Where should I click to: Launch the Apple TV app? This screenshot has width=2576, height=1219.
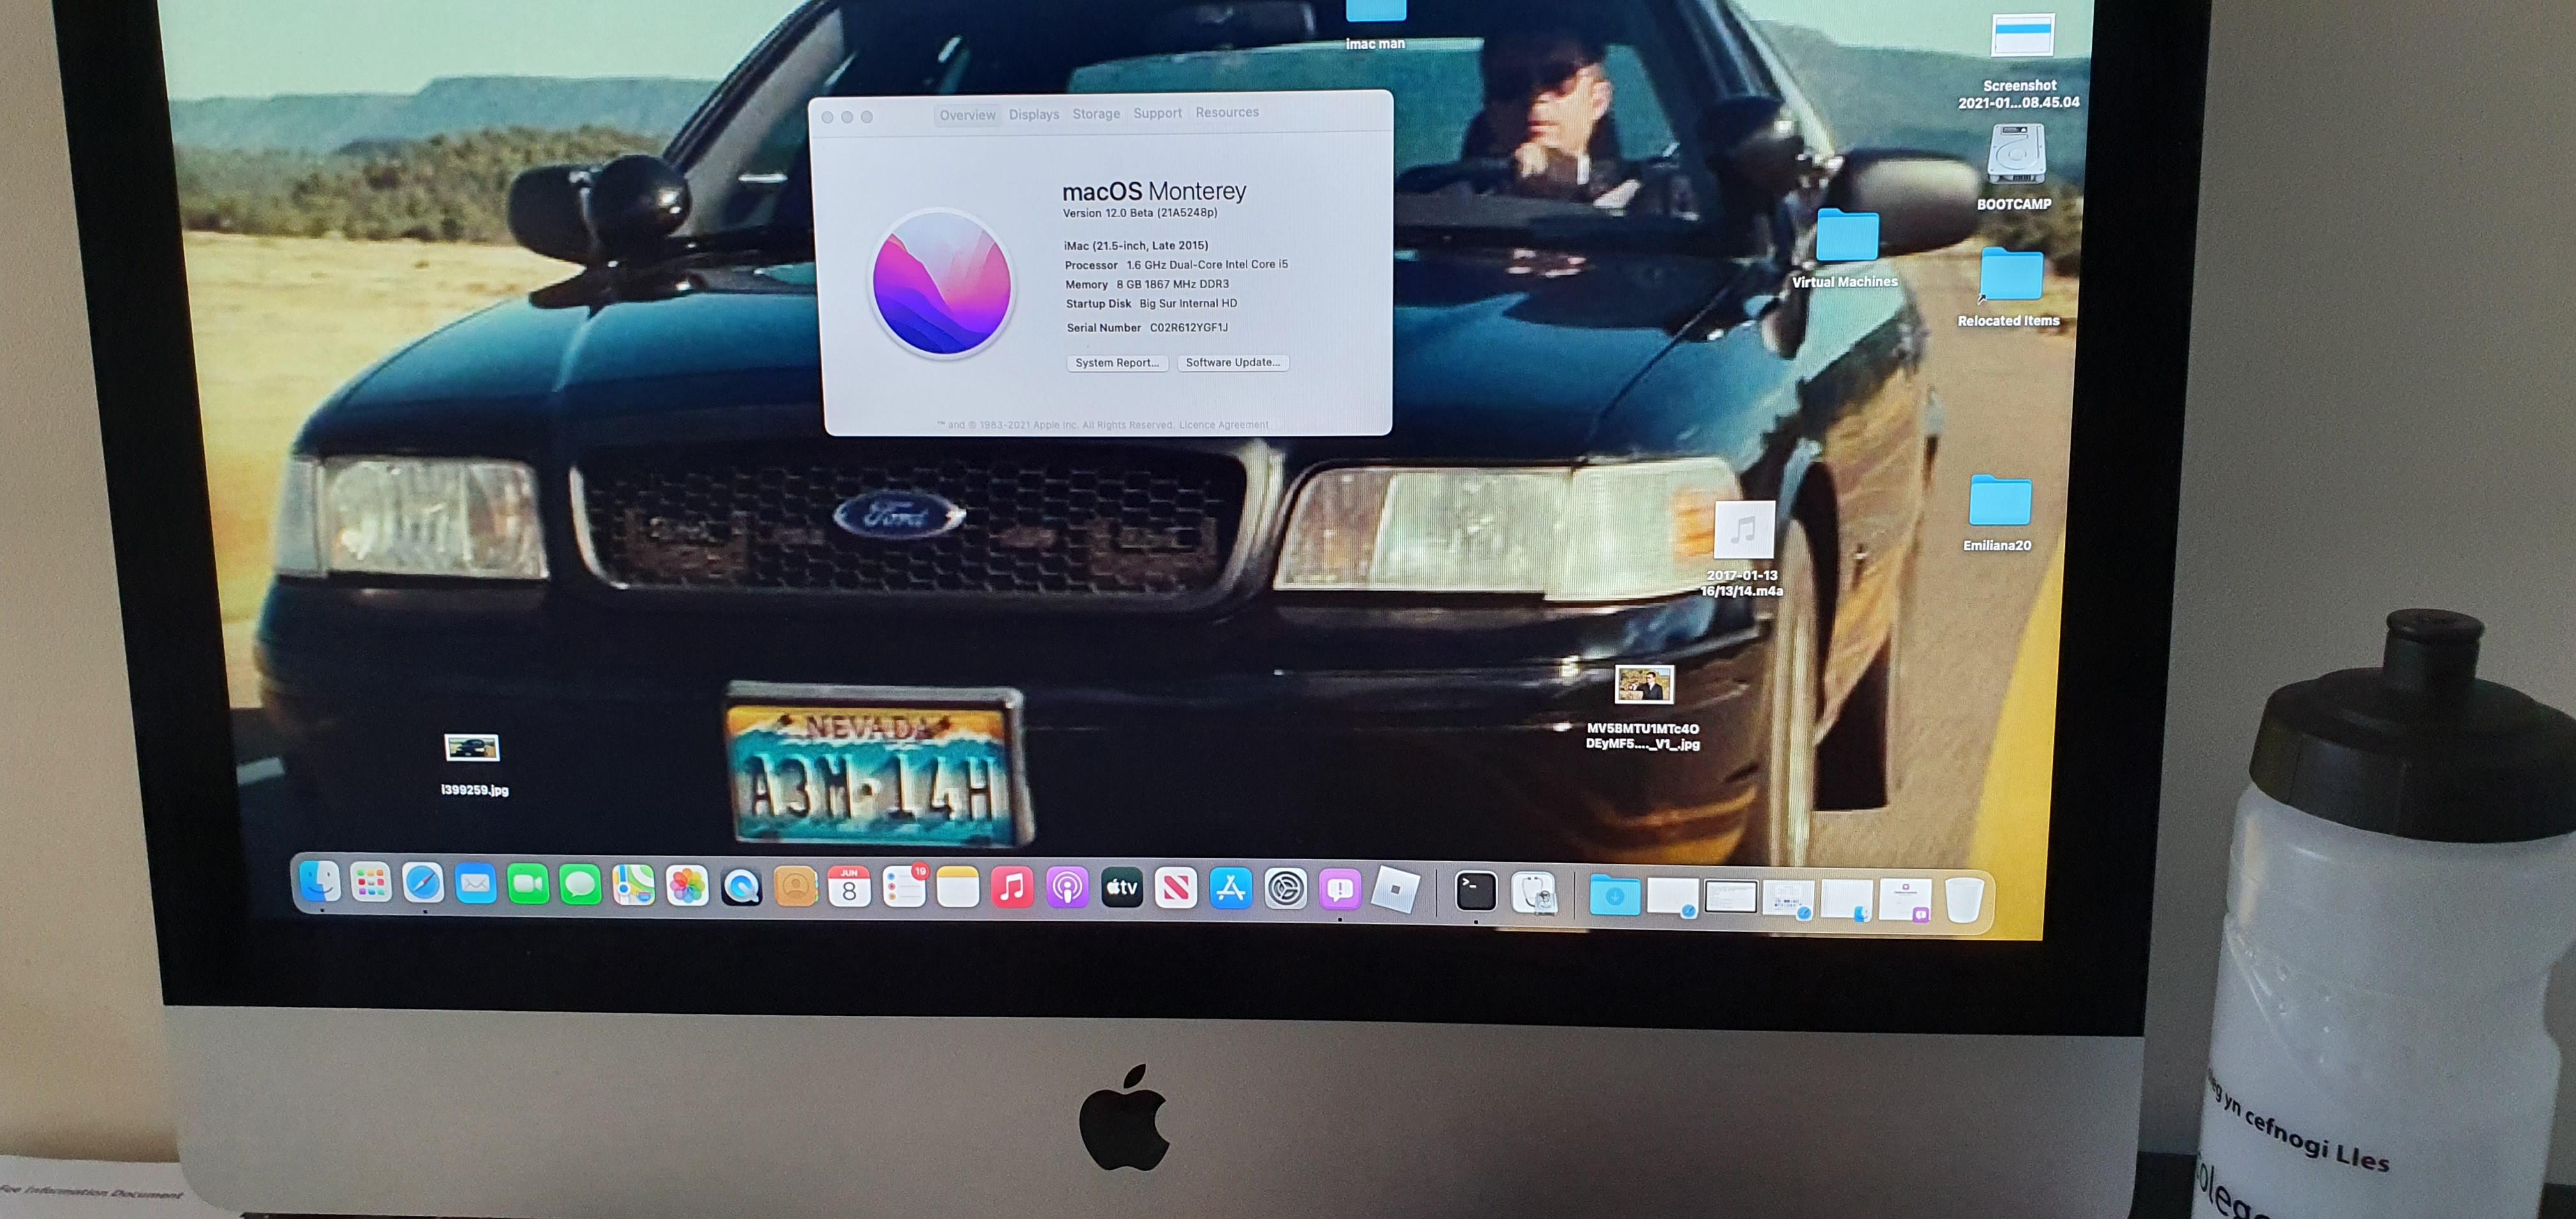click(1122, 887)
